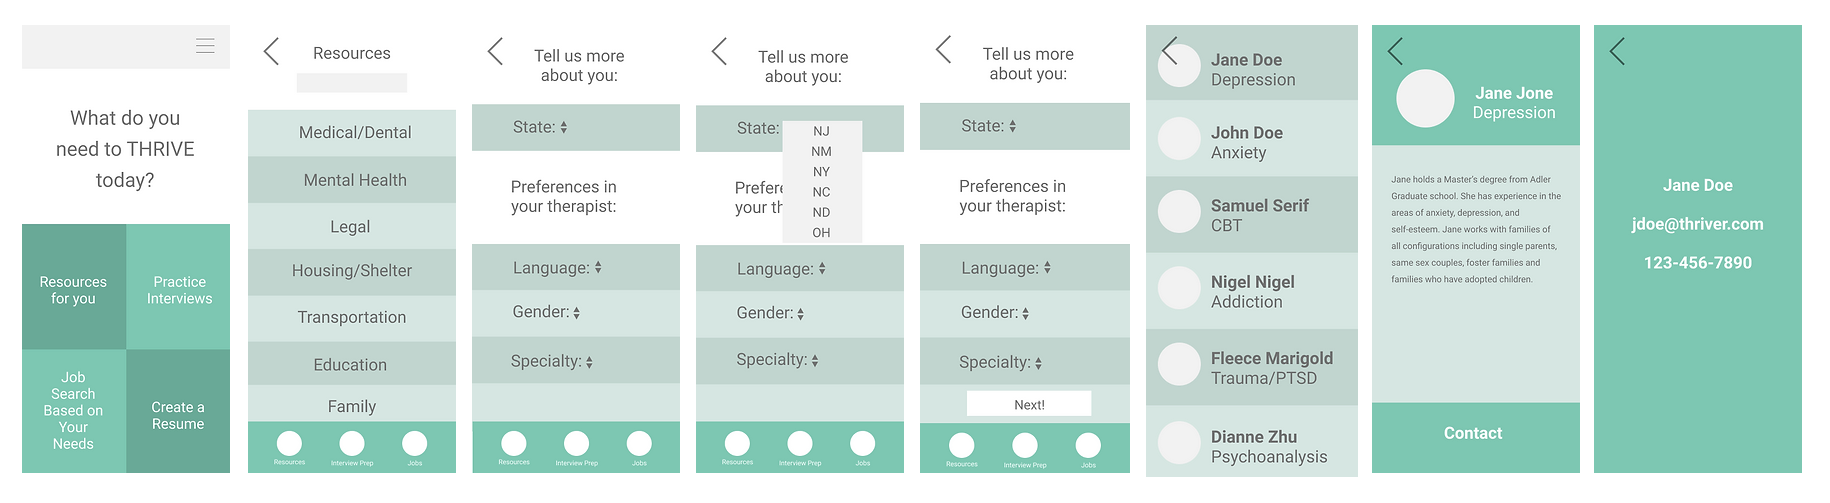Tap Jane Jone's profile picture
This screenshot has height=503, width=1830.
click(1425, 98)
